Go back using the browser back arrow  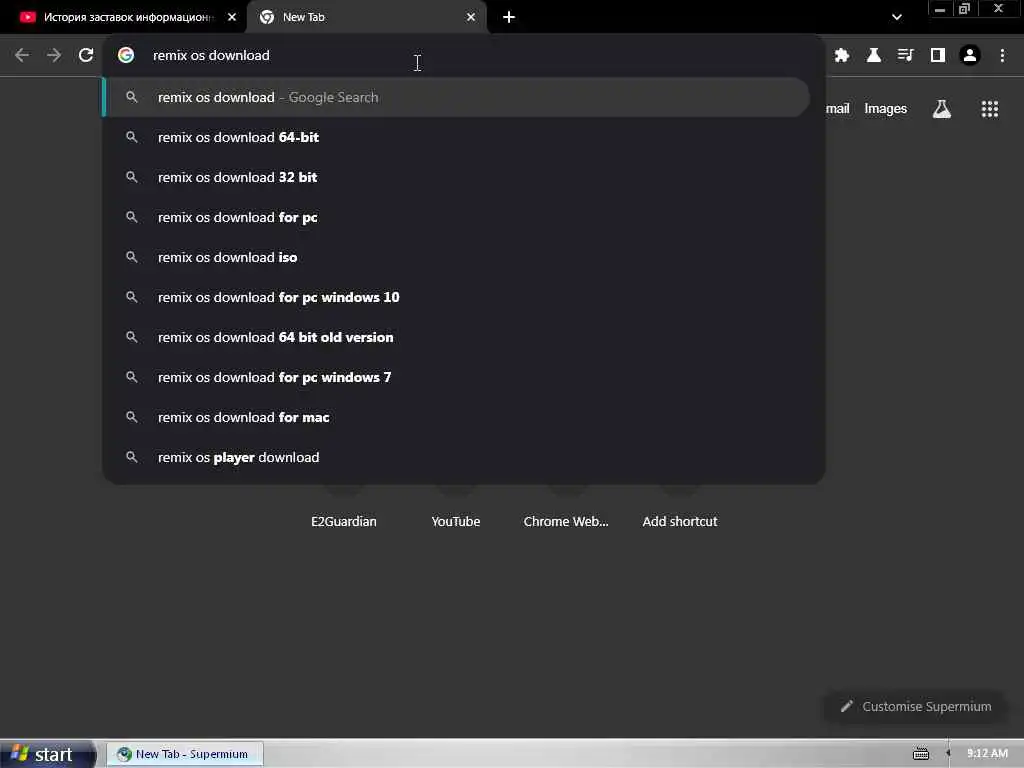point(22,56)
